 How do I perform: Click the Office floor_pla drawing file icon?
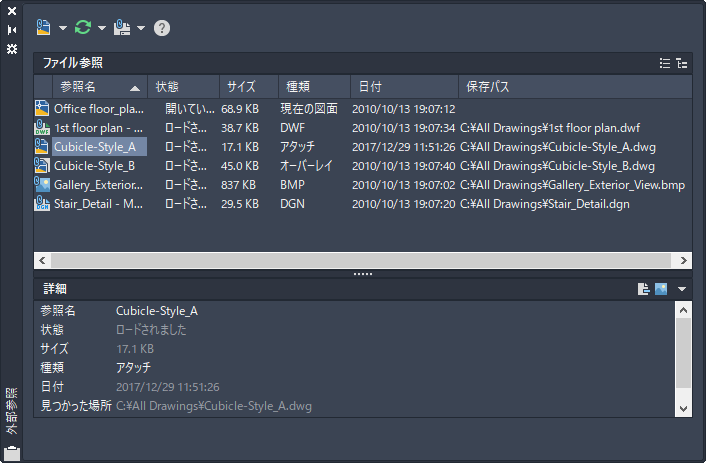click(42, 109)
